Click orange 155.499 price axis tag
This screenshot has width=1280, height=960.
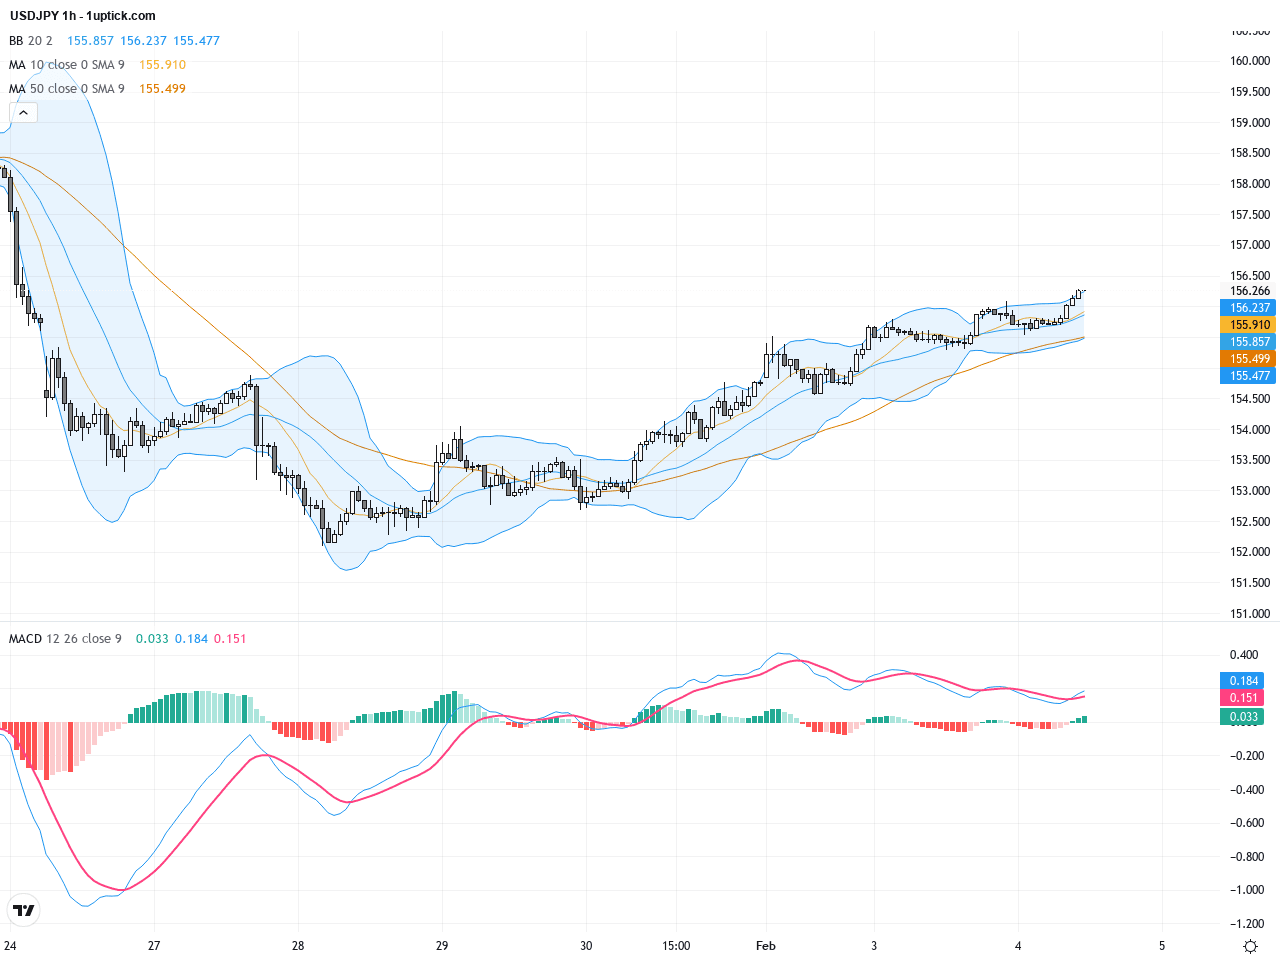pyautogui.click(x=1249, y=359)
